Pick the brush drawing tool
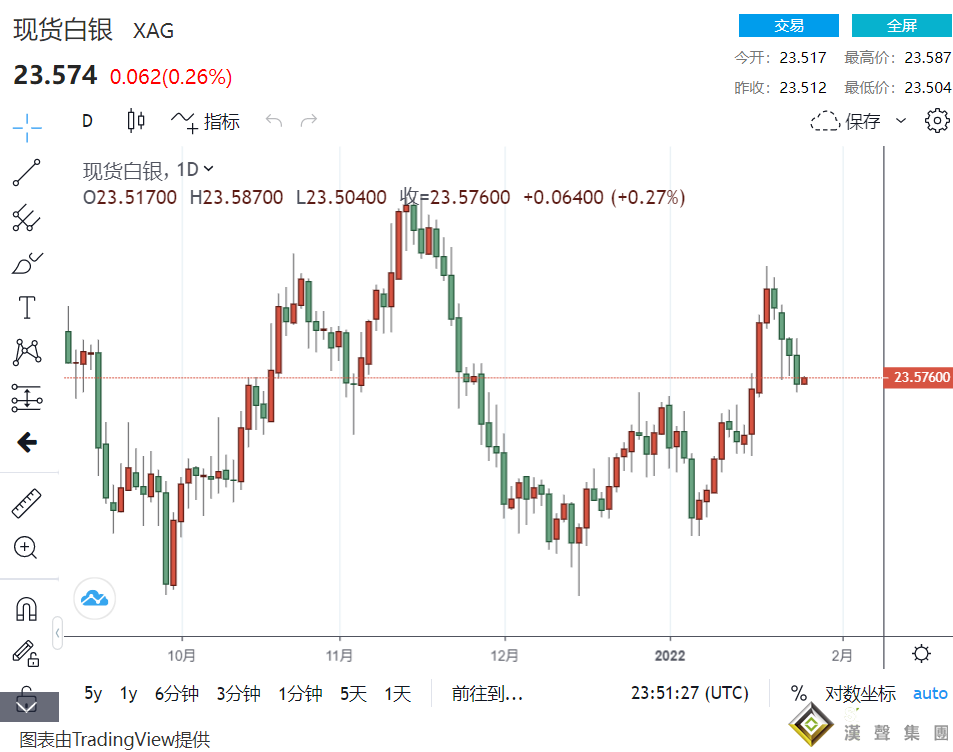The height and width of the screenshot is (752, 953). [27, 263]
